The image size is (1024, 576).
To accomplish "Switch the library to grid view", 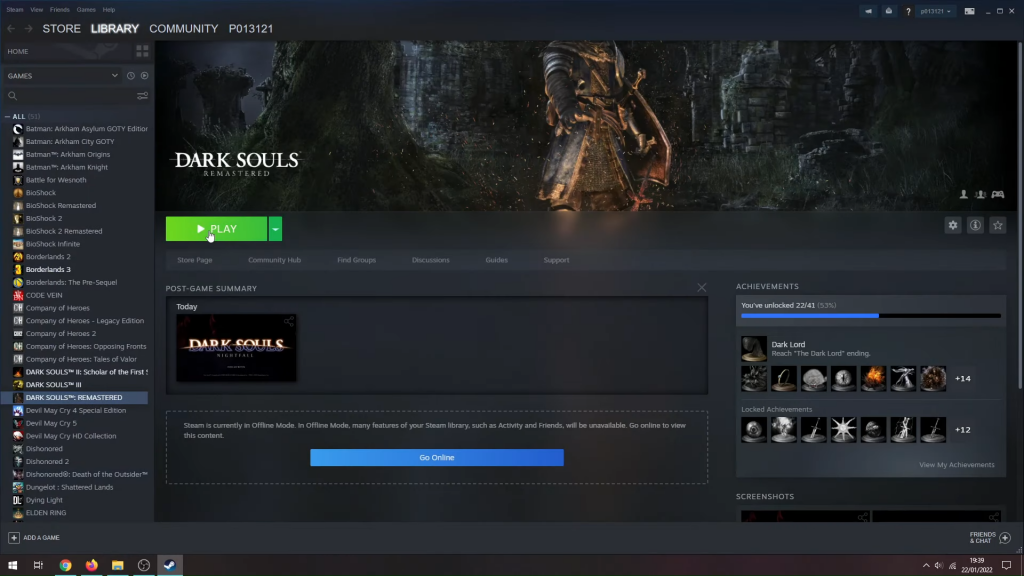I will click(x=142, y=51).
